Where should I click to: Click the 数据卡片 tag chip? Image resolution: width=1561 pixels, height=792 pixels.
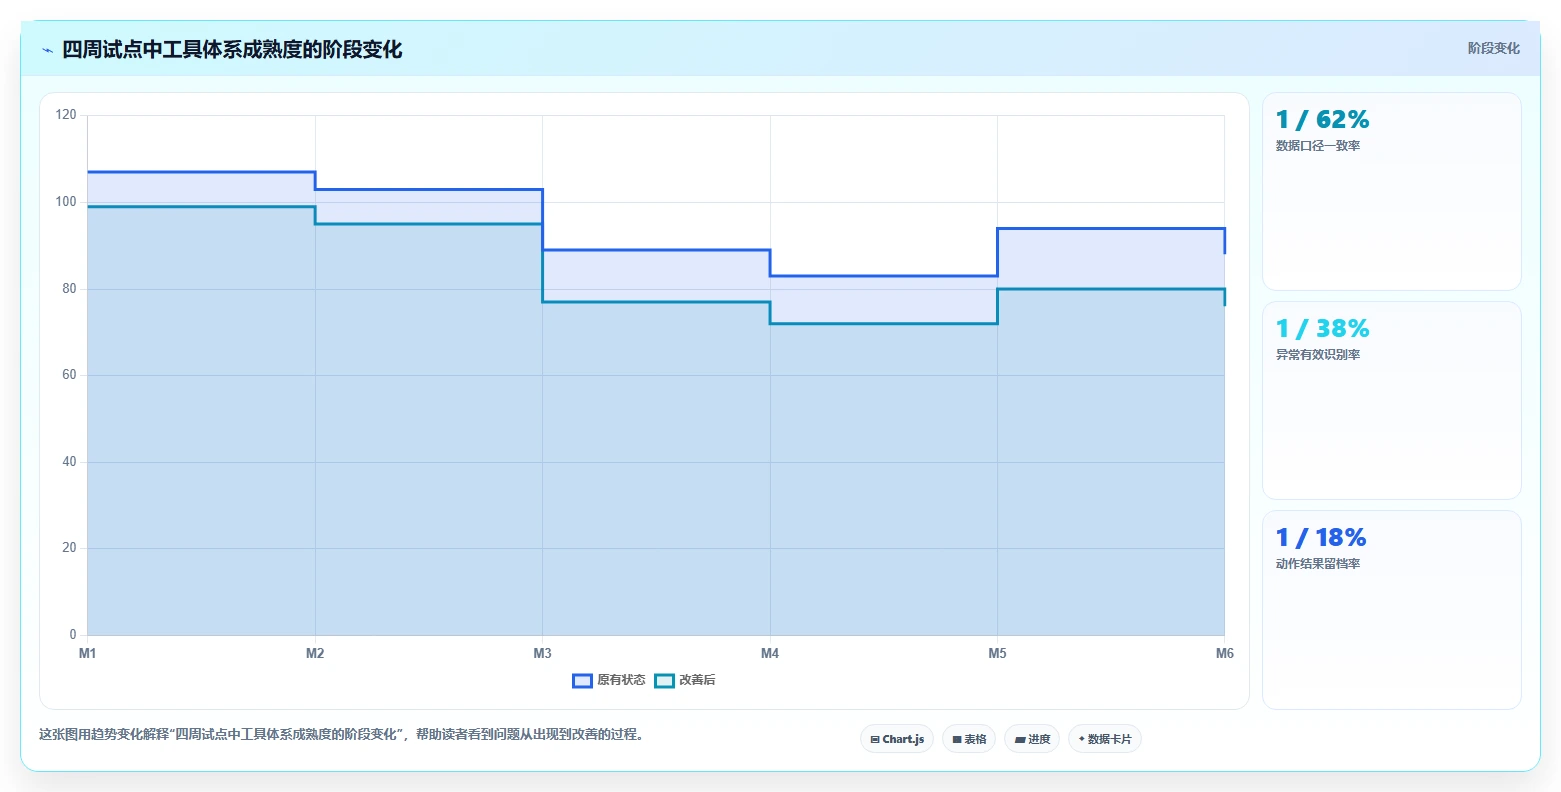1105,739
